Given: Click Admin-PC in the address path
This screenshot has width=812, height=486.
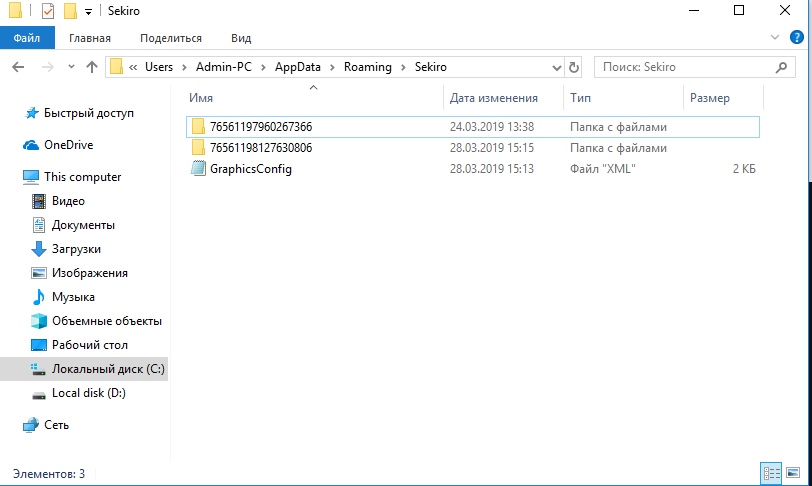Looking at the screenshot, I should (224, 67).
